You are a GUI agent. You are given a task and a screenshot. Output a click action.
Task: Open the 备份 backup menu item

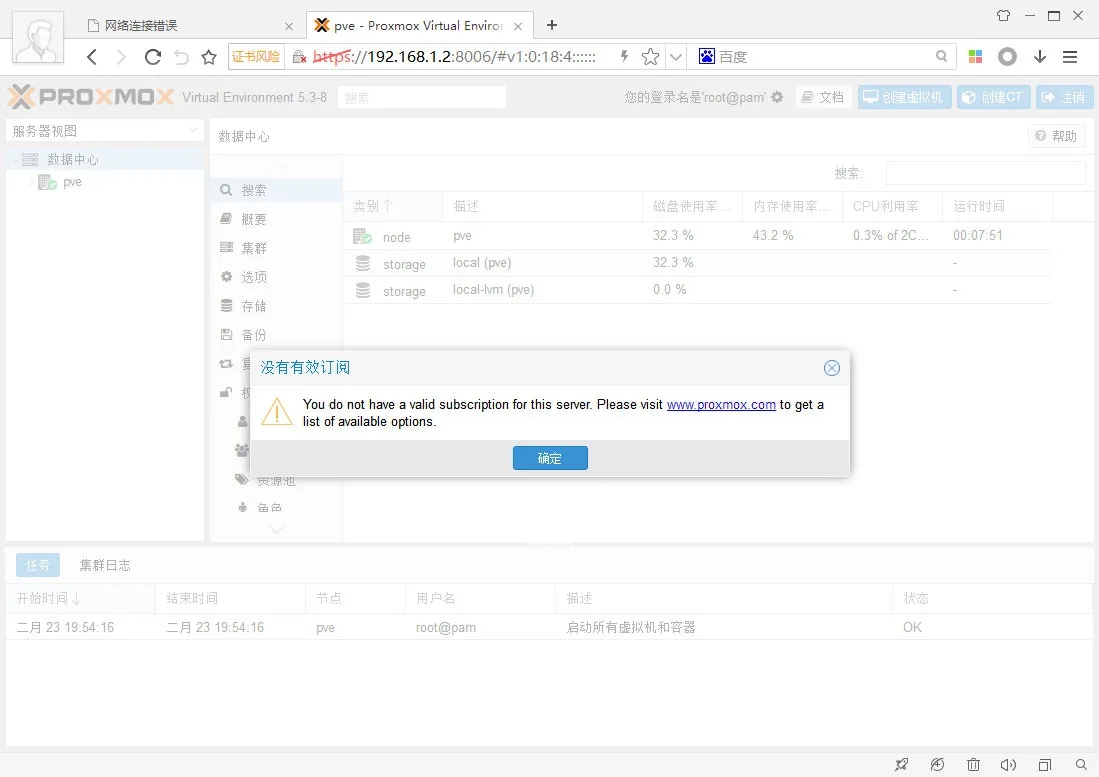[x=276, y=335]
